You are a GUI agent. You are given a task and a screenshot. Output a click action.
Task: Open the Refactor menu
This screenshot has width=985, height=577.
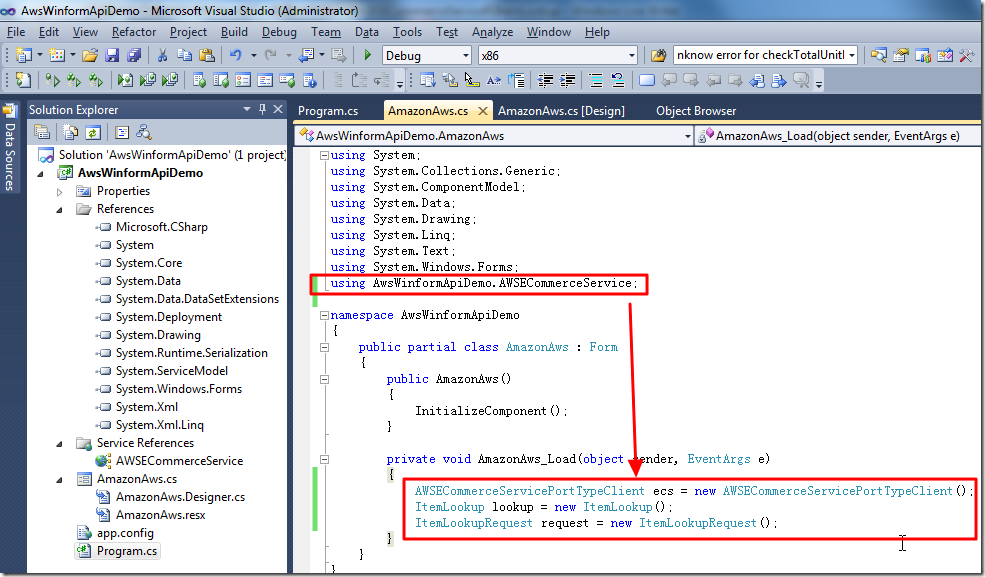(134, 32)
